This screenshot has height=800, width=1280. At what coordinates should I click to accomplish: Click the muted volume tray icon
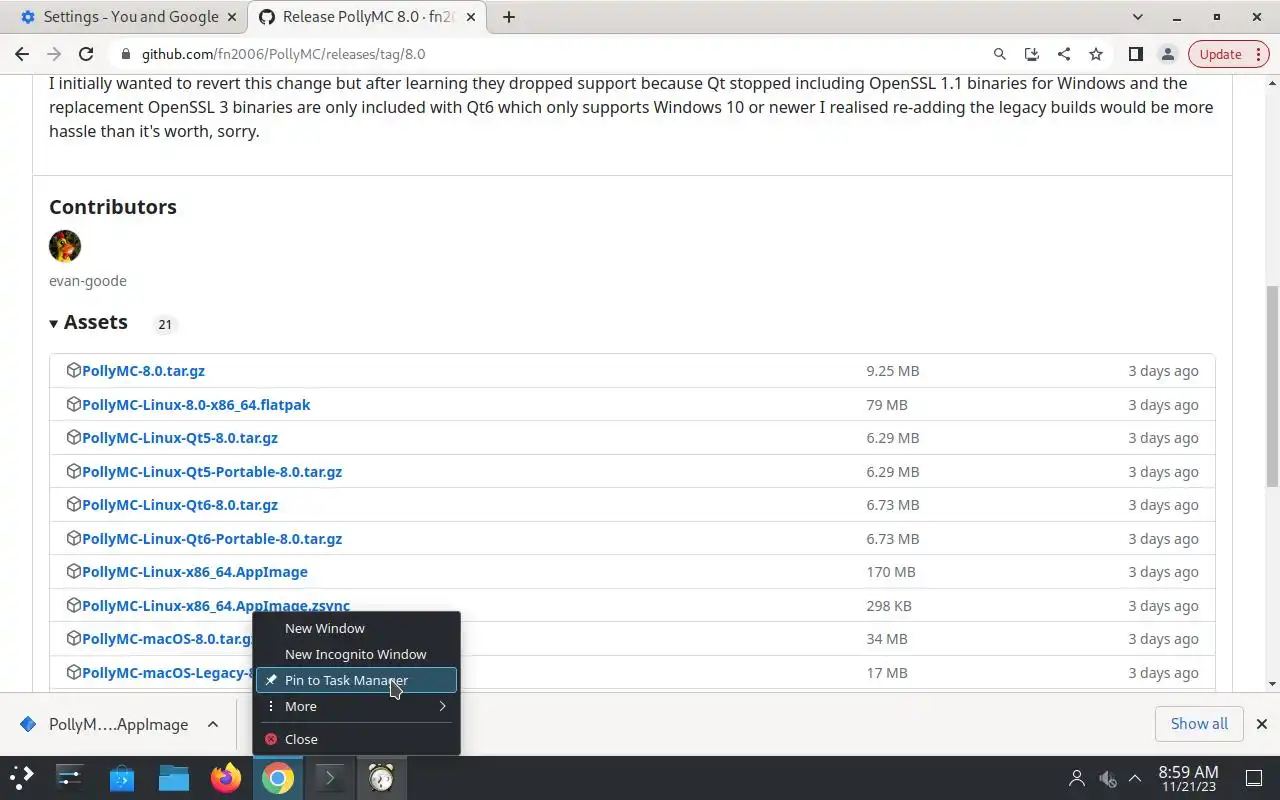[x=1107, y=778]
